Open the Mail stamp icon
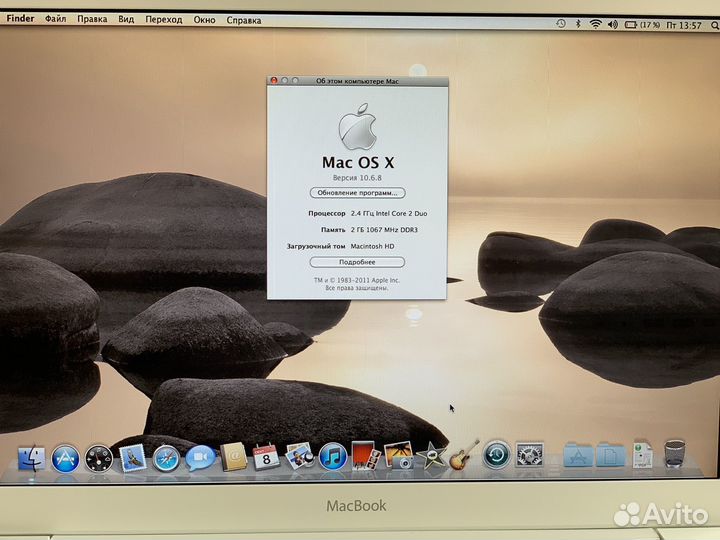 pyautogui.click(x=132, y=458)
